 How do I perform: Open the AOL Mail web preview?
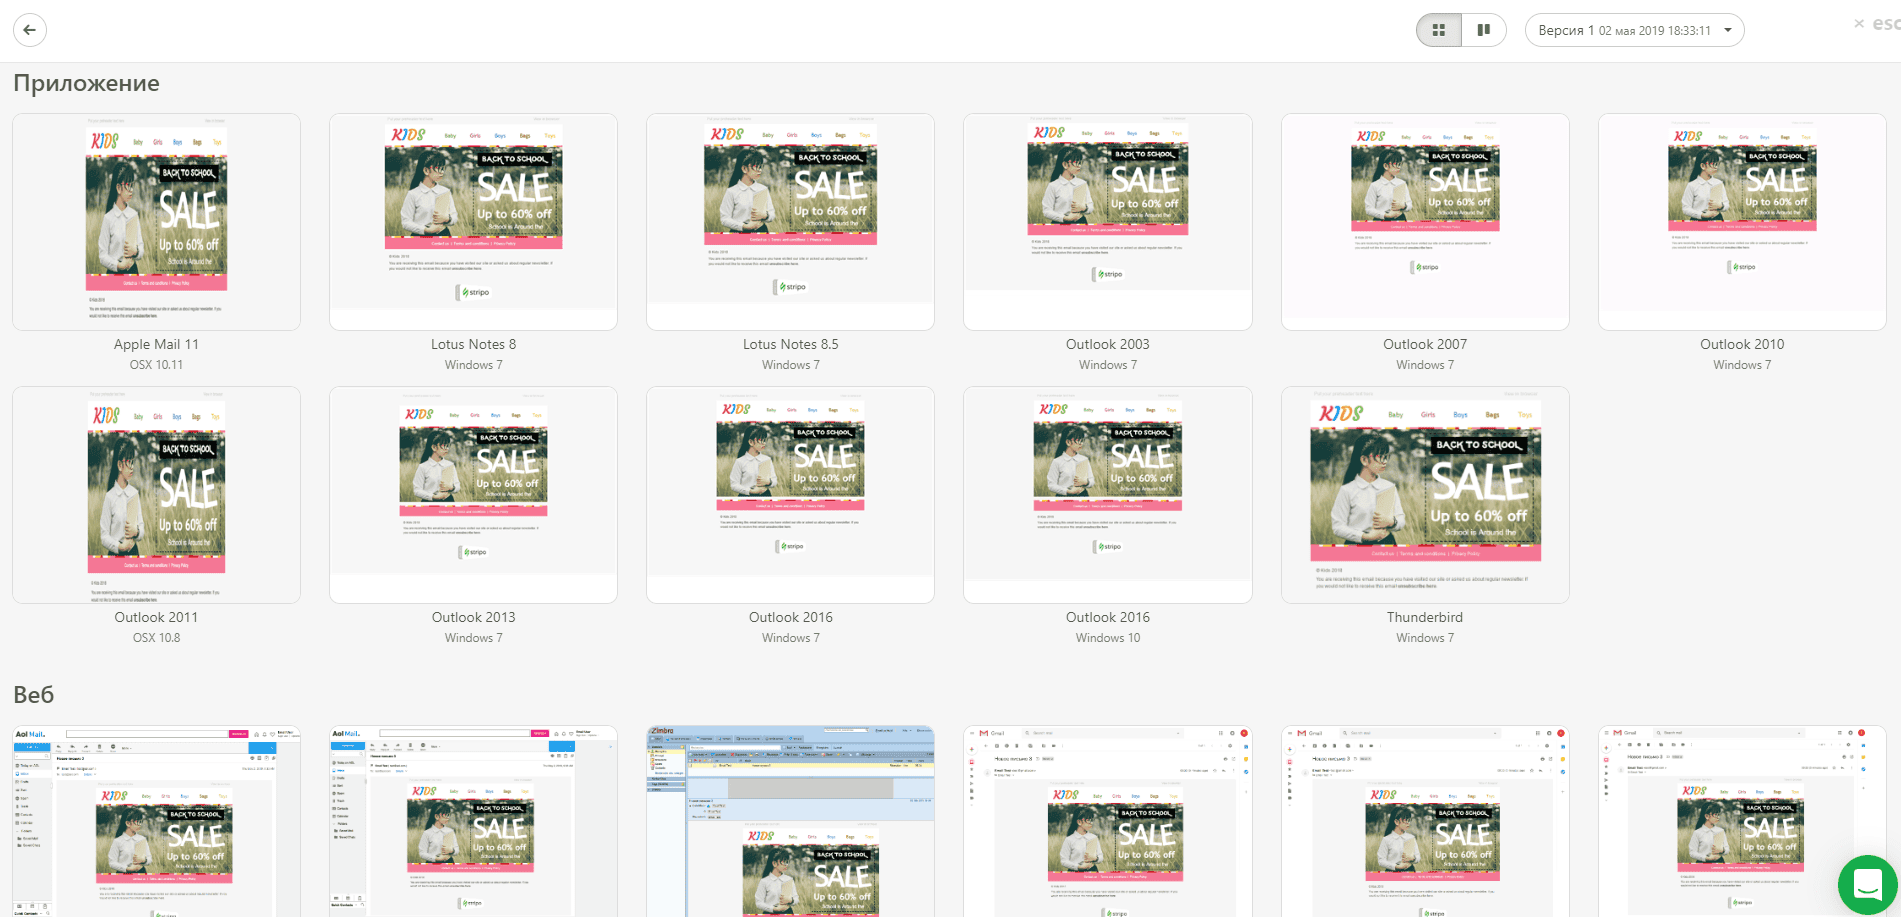click(156, 820)
